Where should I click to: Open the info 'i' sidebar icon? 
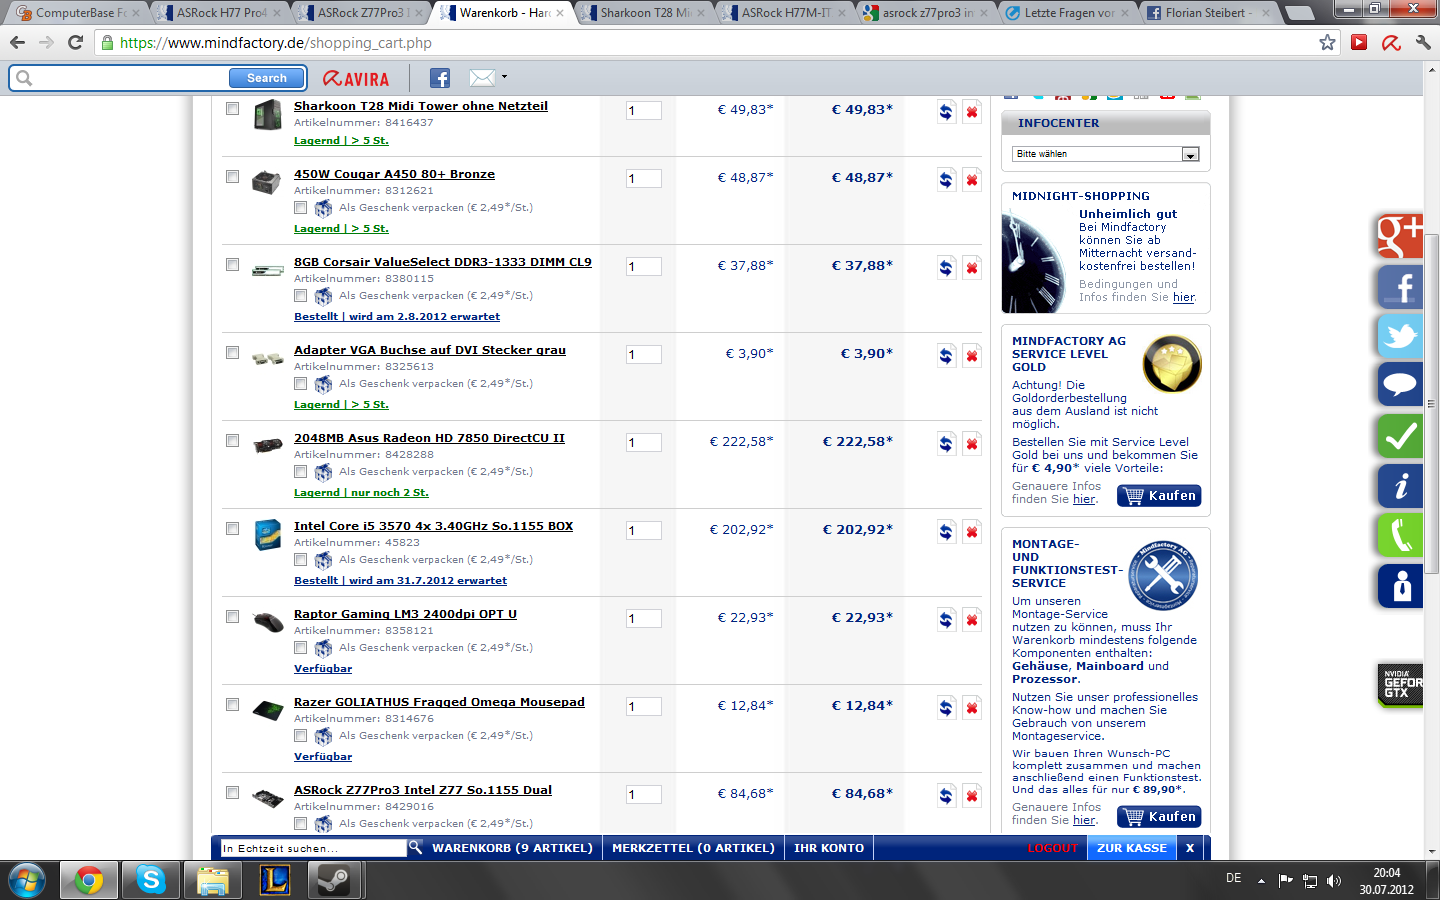point(1400,486)
